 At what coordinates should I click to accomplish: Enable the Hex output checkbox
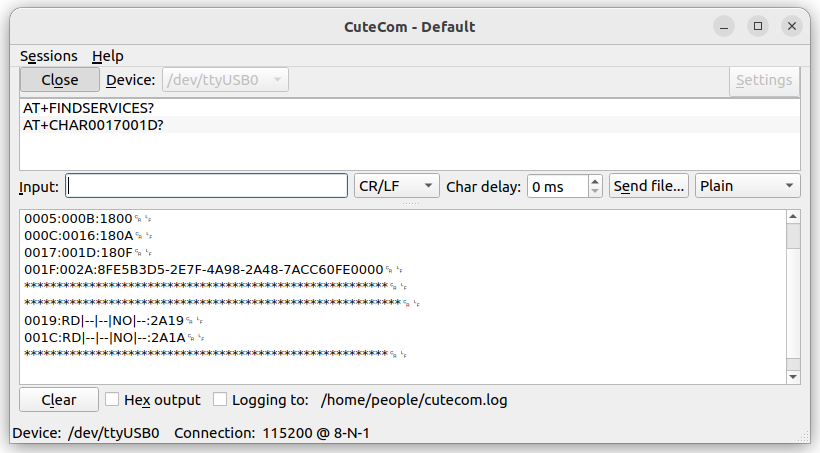[111, 400]
